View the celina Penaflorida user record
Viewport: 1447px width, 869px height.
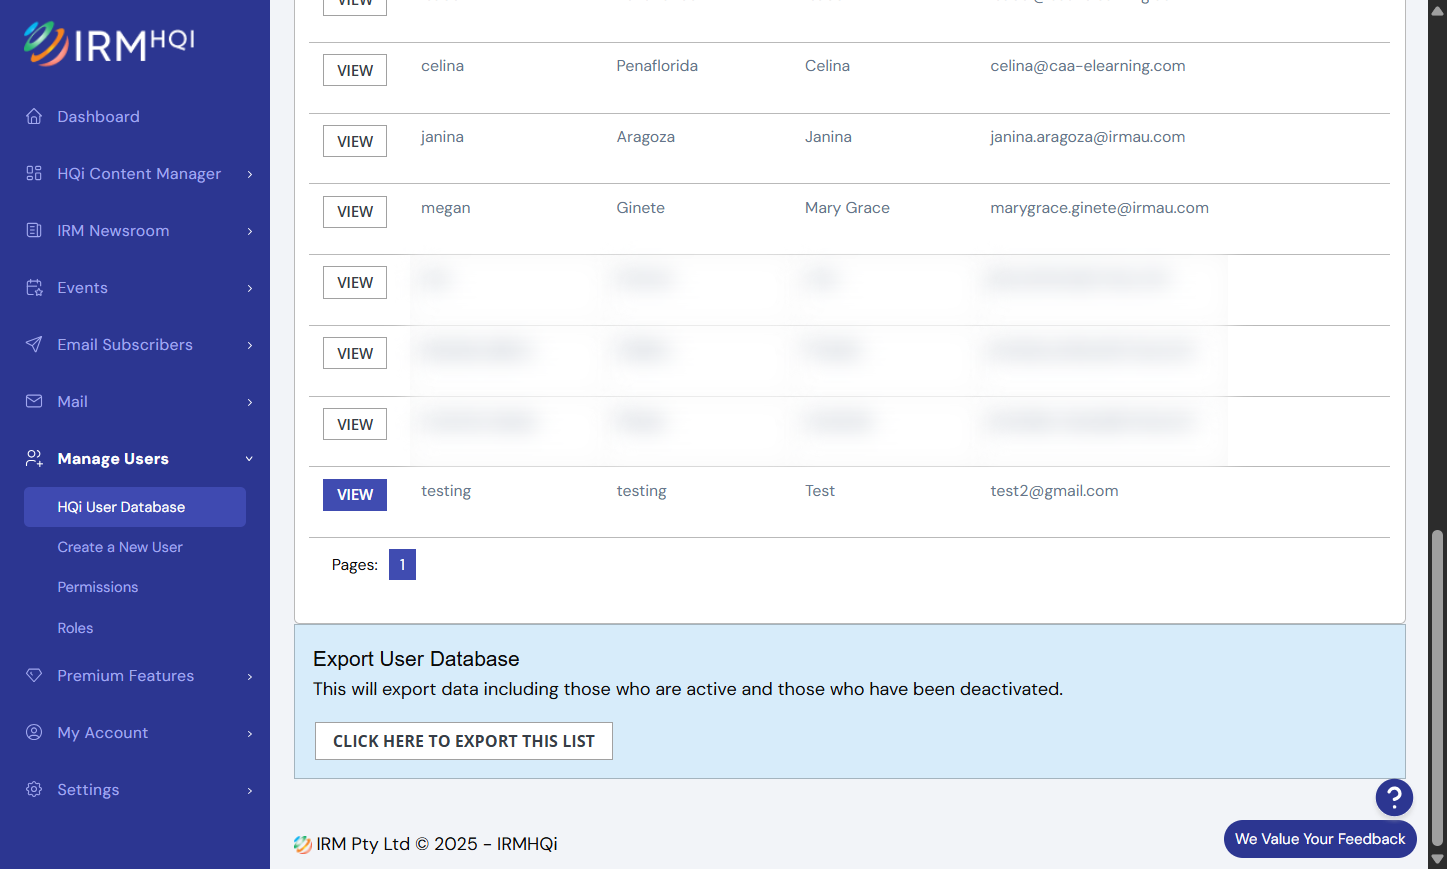click(x=355, y=70)
